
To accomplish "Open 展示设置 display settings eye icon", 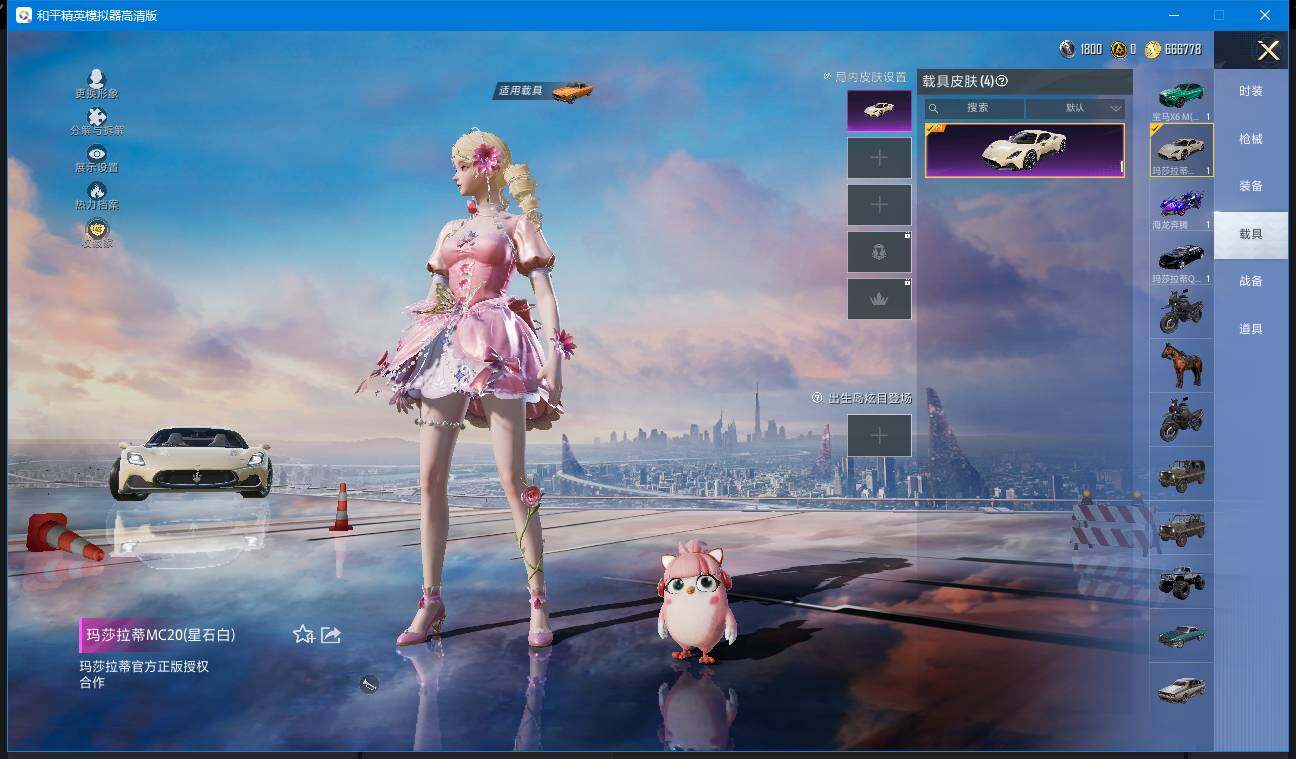I will [96, 154].
